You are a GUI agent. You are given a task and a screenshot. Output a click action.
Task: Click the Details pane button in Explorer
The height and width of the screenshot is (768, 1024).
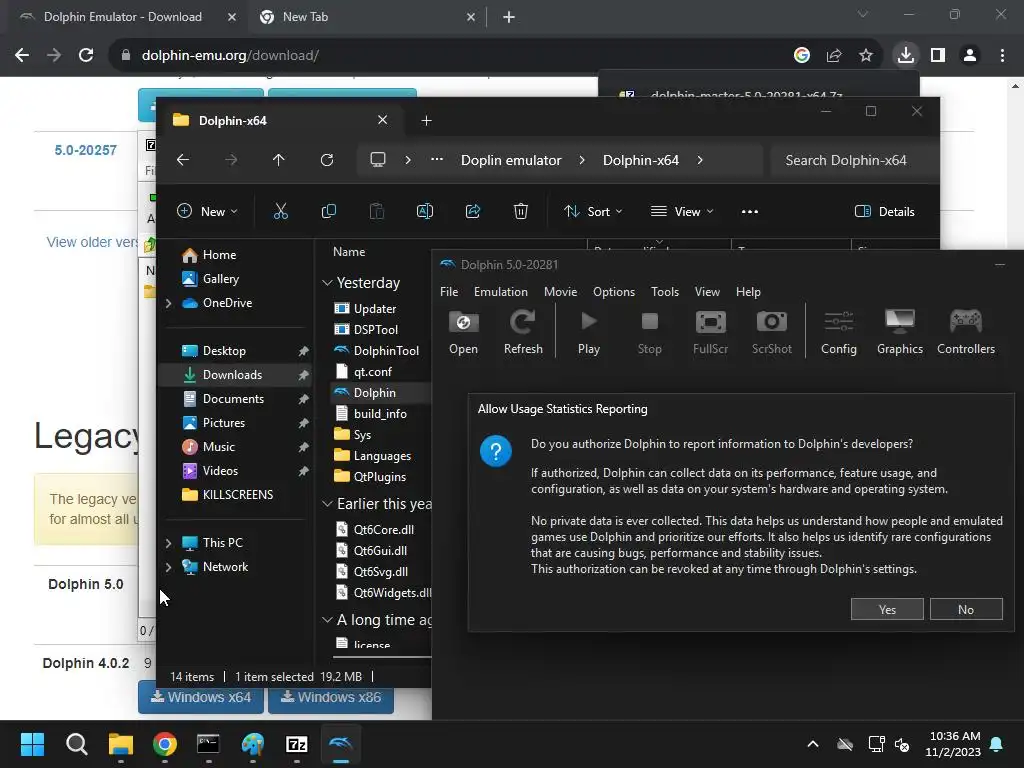click(885, 211)
